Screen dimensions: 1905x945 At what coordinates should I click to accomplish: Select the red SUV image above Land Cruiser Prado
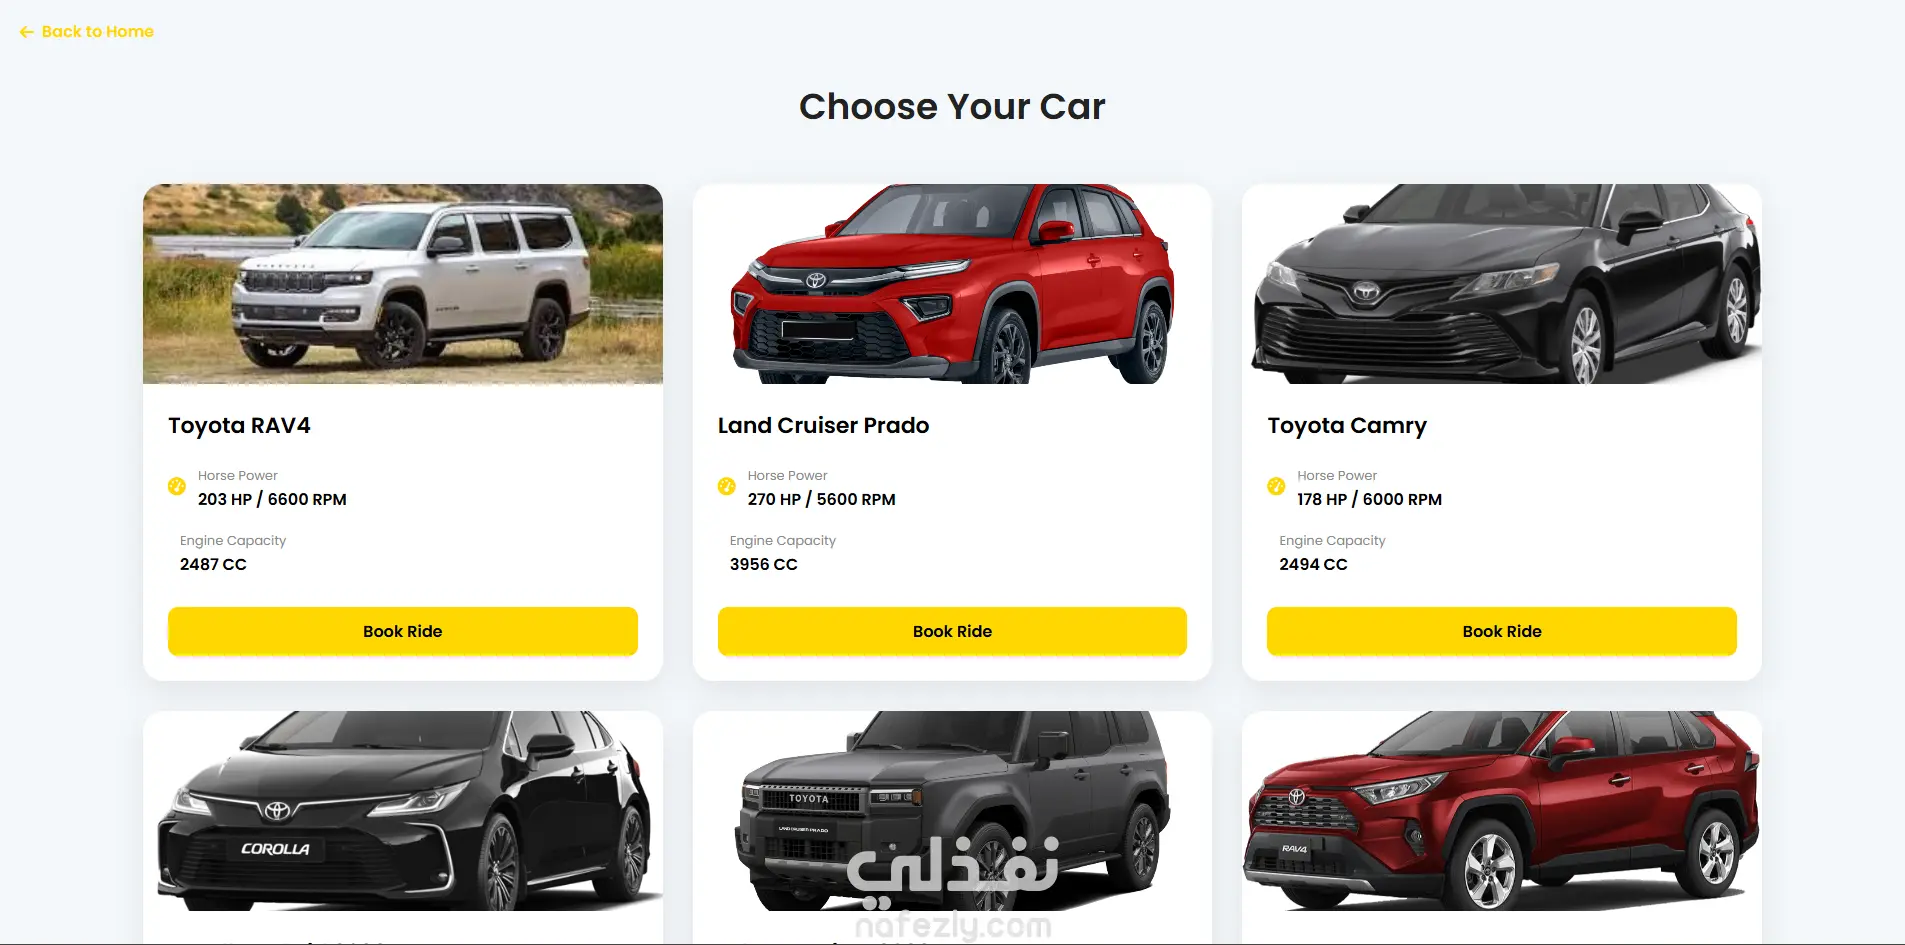click(952, 284)
